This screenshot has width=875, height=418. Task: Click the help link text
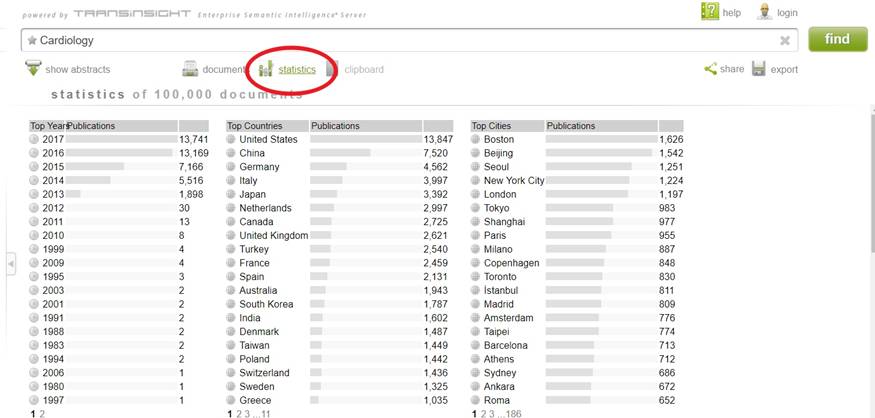(x=732, y=12)
